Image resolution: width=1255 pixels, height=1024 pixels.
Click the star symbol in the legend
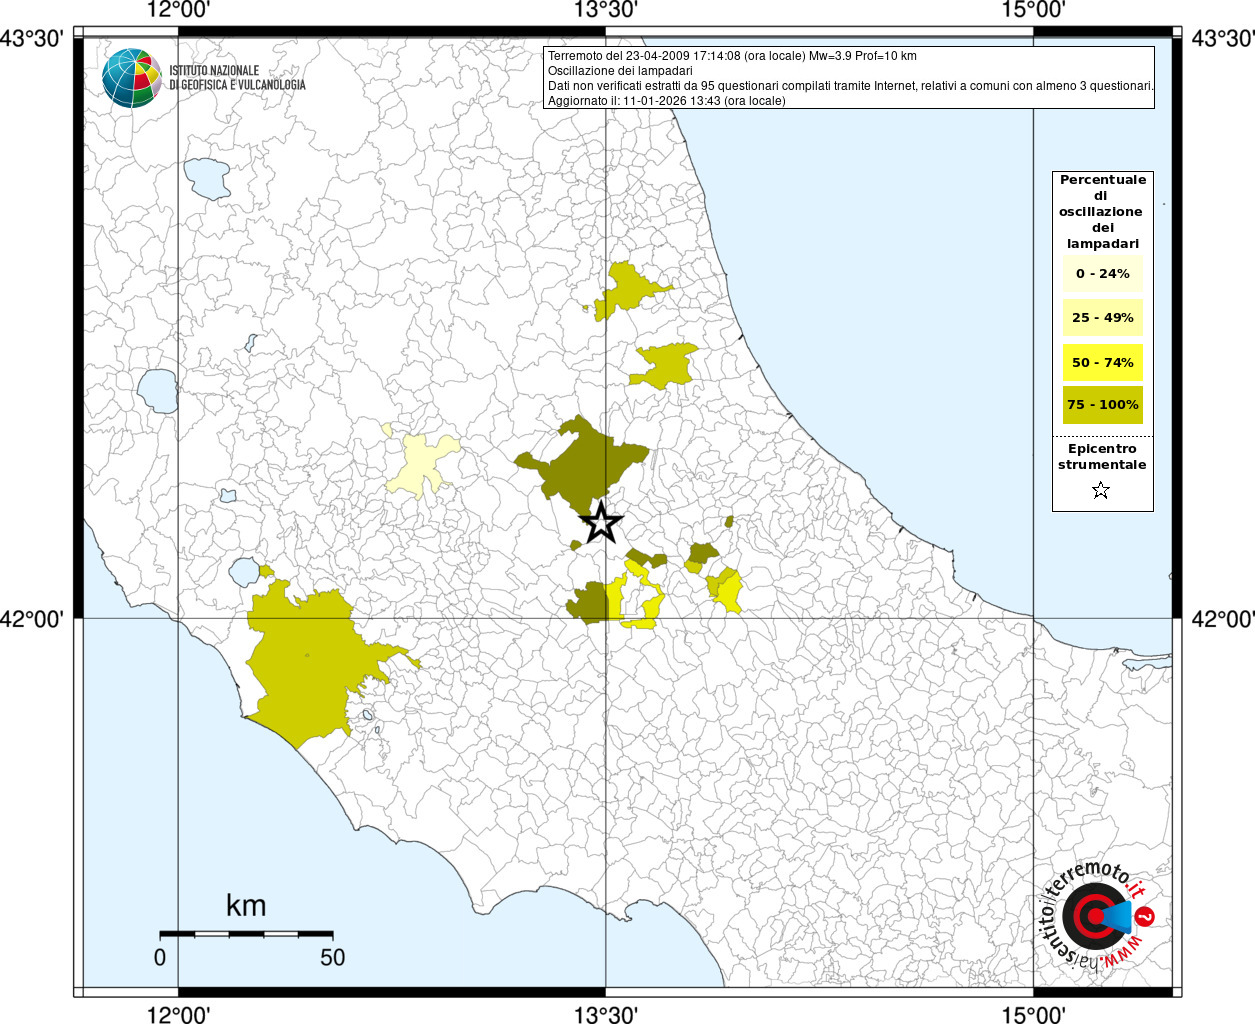tap(1101, 490)
